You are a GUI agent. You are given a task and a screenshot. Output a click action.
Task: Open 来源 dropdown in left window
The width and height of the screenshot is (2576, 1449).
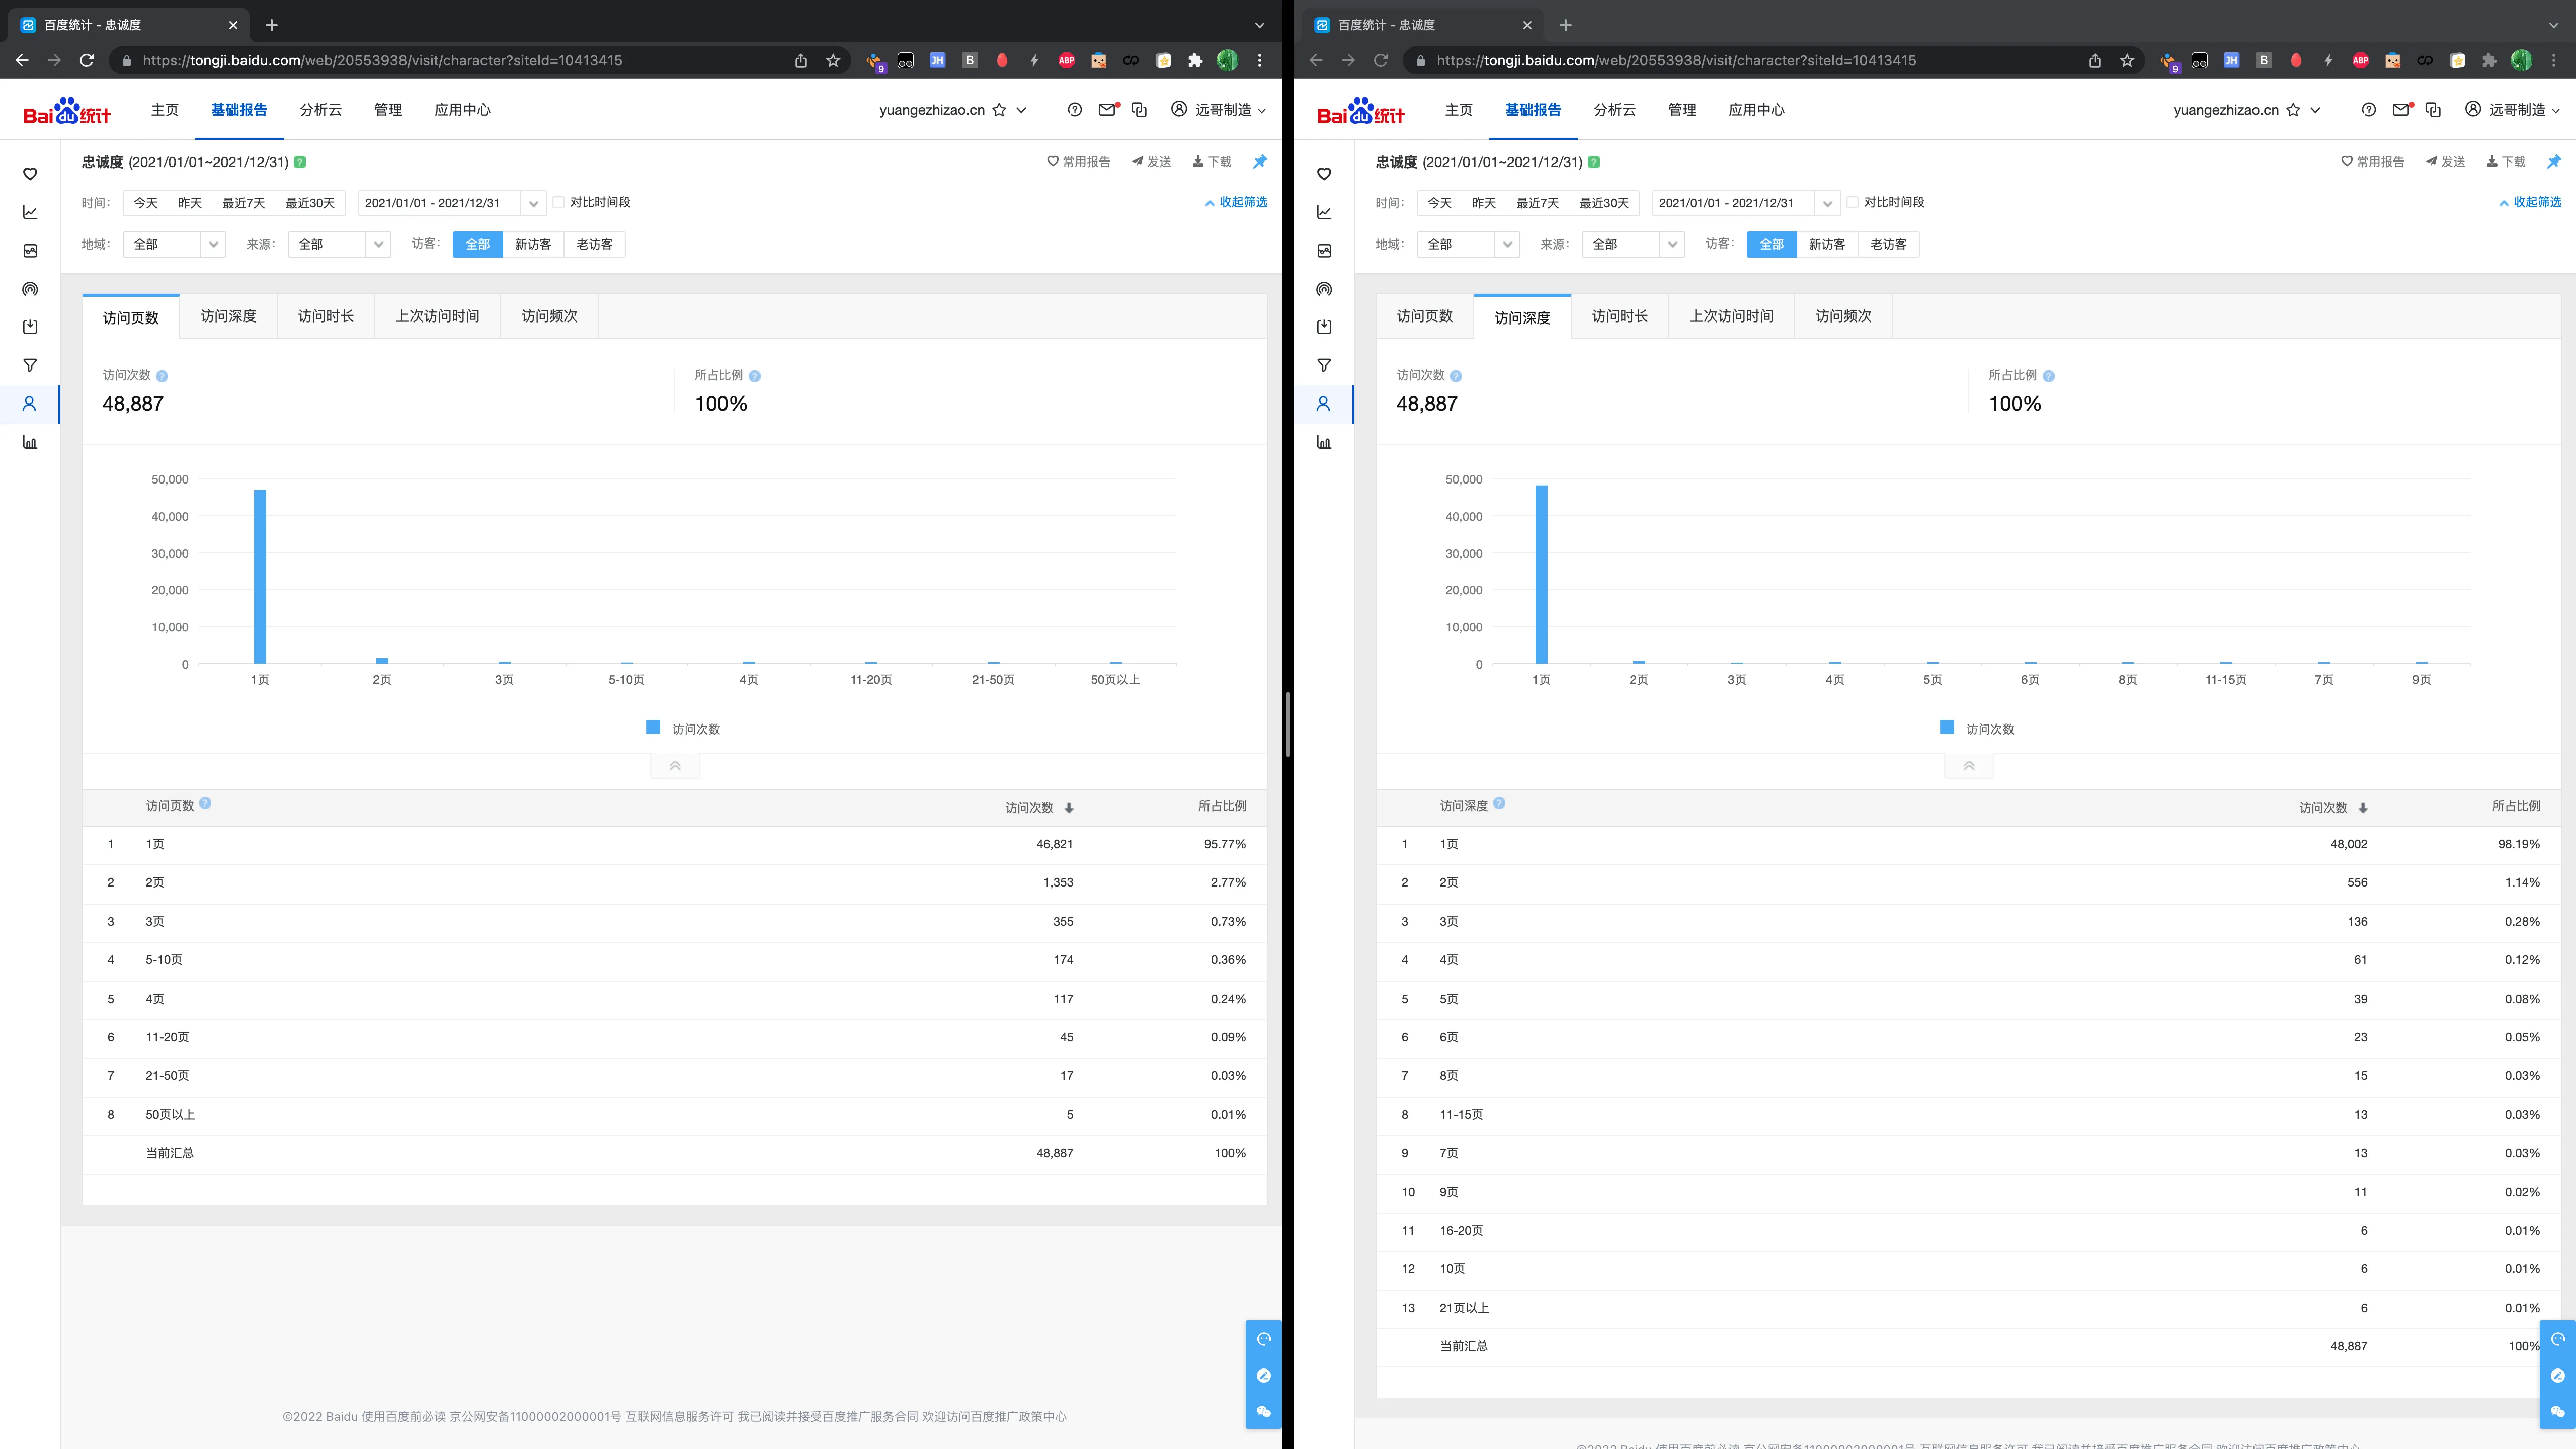378,244
